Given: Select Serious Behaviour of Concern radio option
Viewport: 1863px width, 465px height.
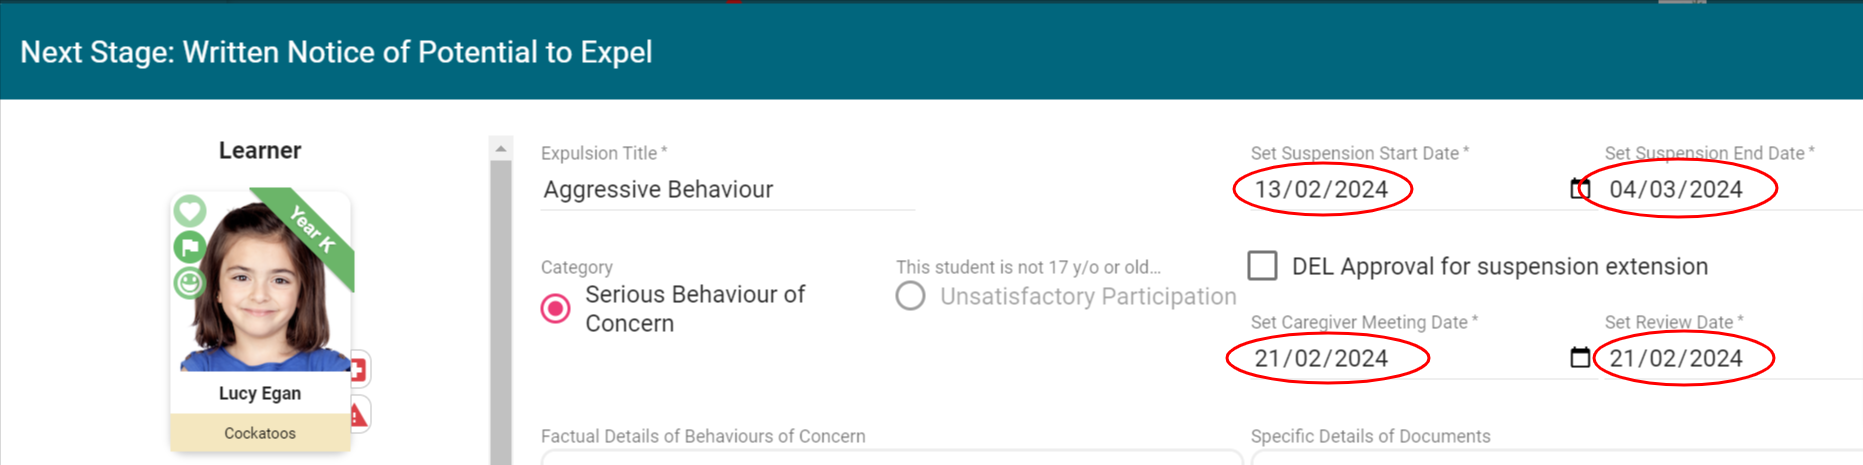Looking at the screenshot, I should pos(556,308).
